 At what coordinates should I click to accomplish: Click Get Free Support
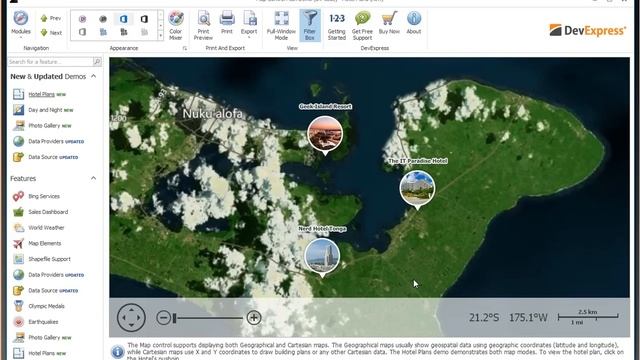[x=362, y=25]
